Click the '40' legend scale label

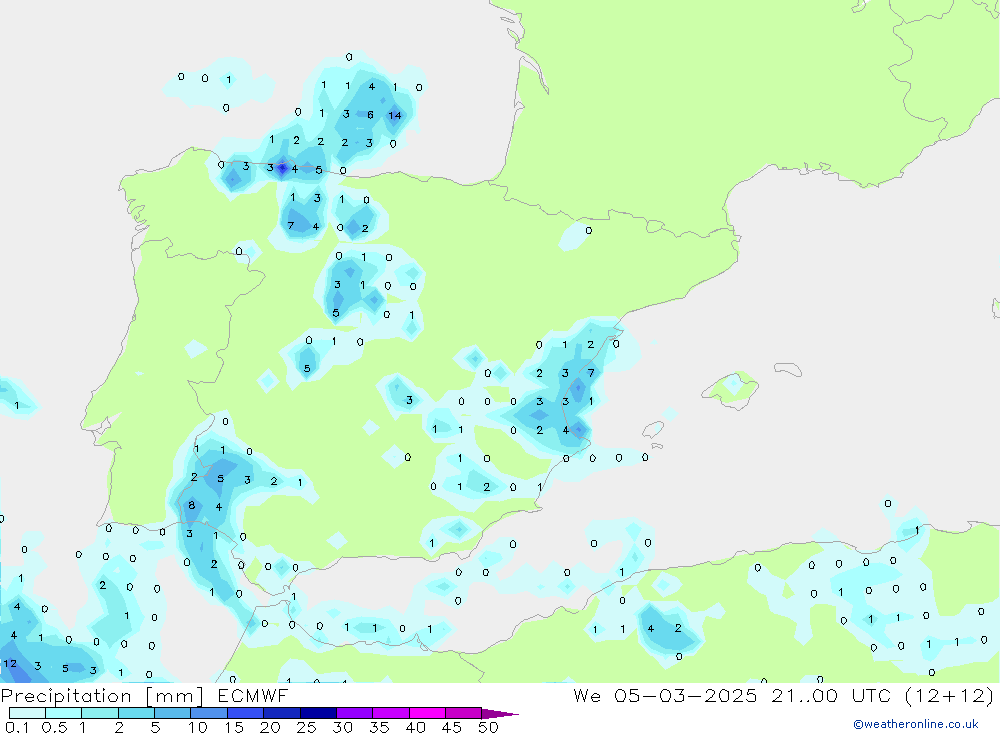pos(415,727)
